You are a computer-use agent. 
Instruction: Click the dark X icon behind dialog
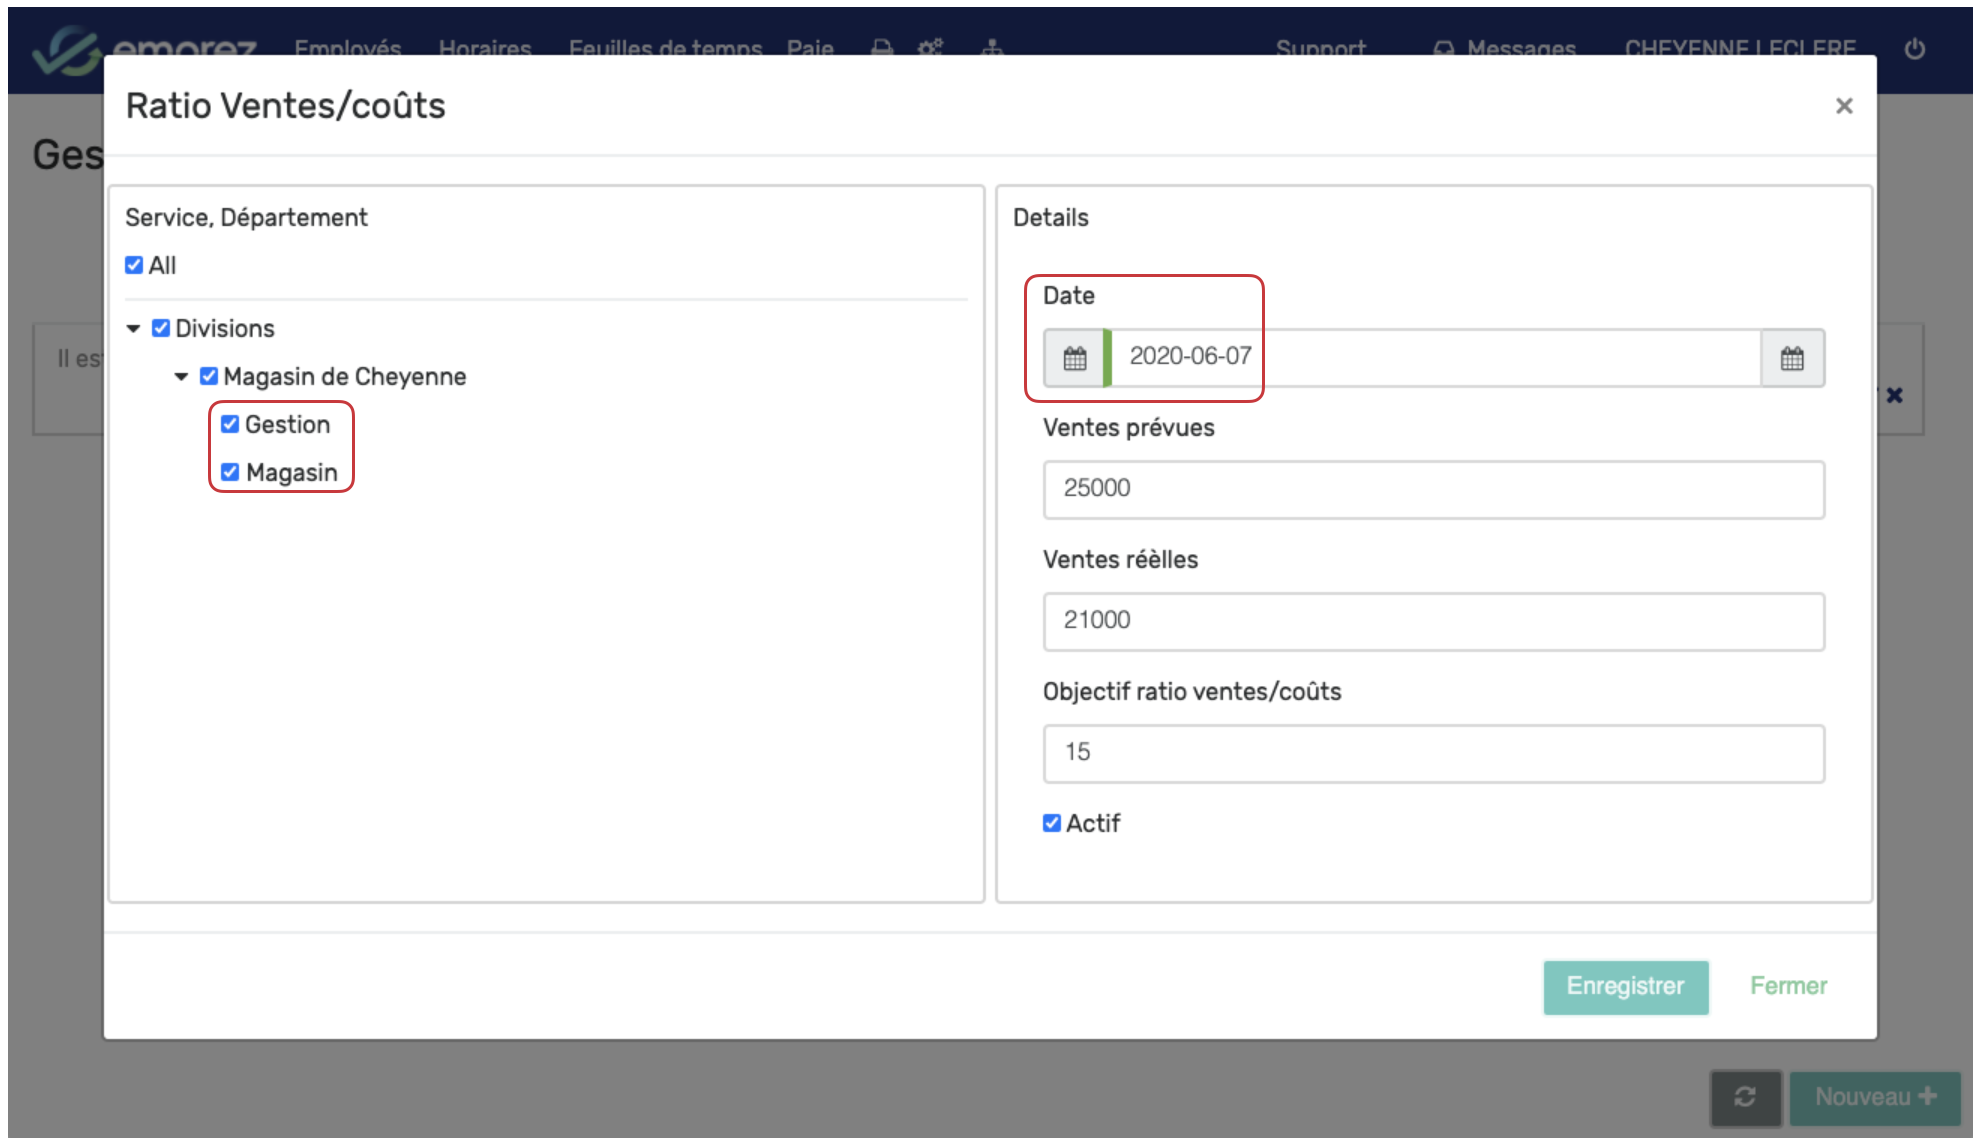coord(1894,395)
